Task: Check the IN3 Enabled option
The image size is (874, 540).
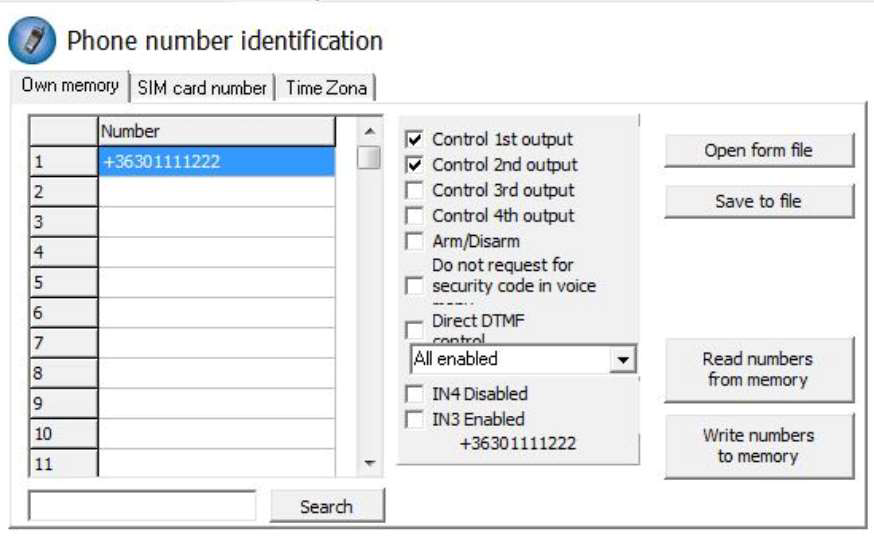Action: [x=414, y=419]
